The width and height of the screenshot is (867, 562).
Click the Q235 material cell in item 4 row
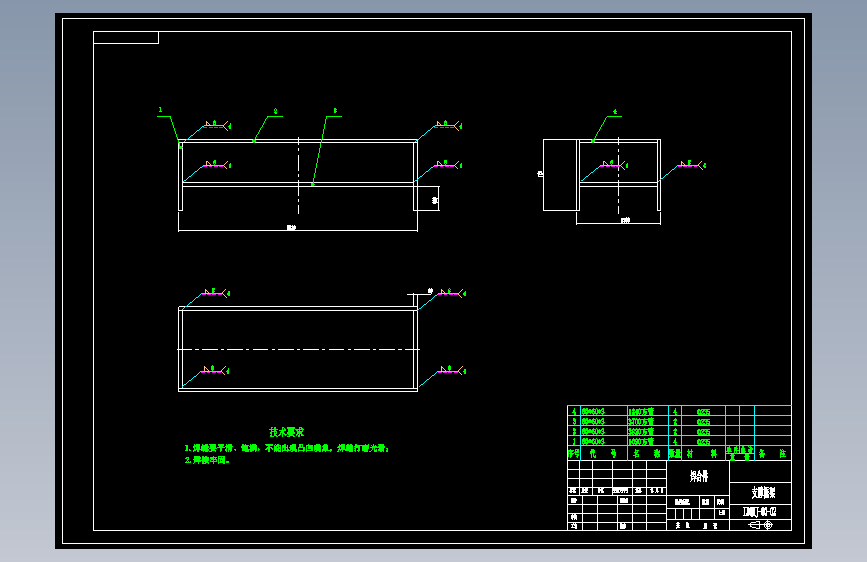click(703, 412)
